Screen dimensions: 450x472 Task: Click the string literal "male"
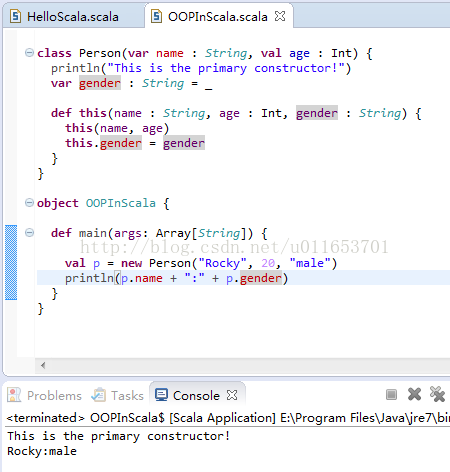point(310,263)
